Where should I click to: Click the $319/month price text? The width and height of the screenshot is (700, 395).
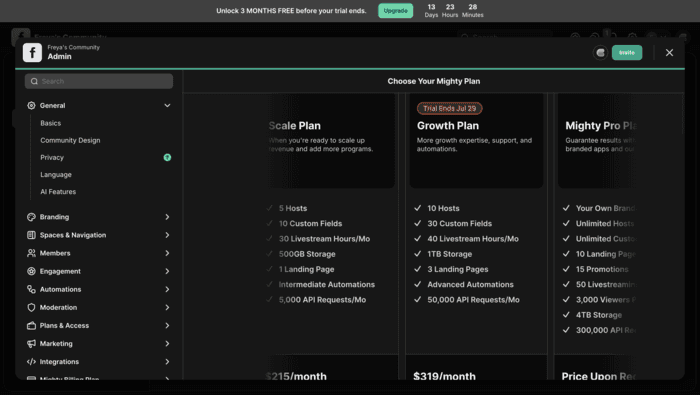(x=444, y=376)
